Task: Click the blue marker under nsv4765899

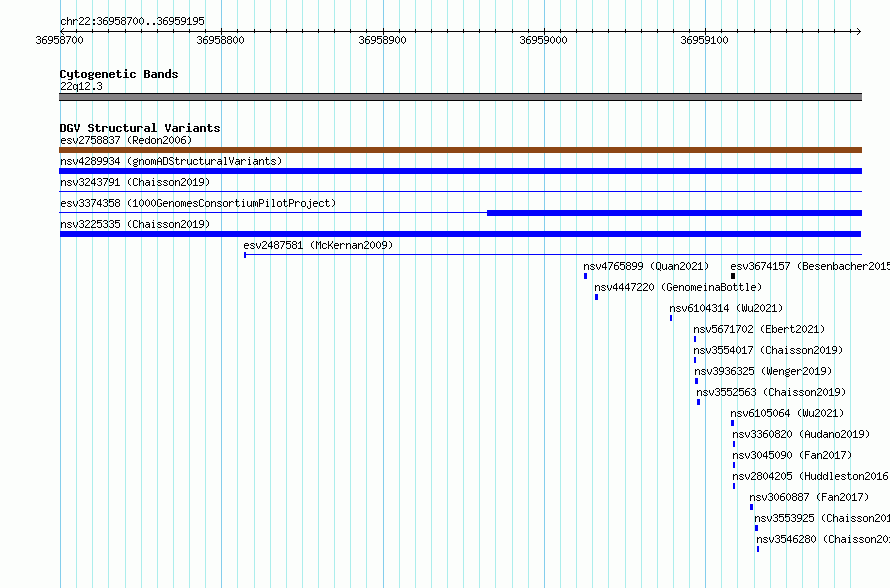Action: (585, 276)
